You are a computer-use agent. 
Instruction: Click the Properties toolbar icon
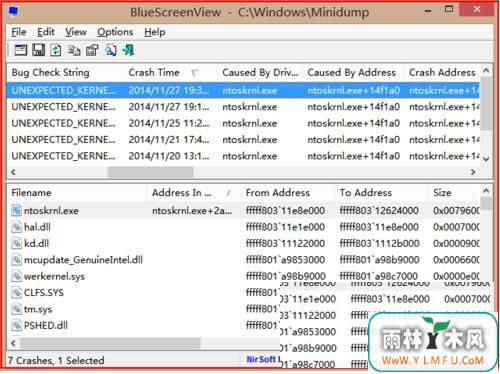92,50
